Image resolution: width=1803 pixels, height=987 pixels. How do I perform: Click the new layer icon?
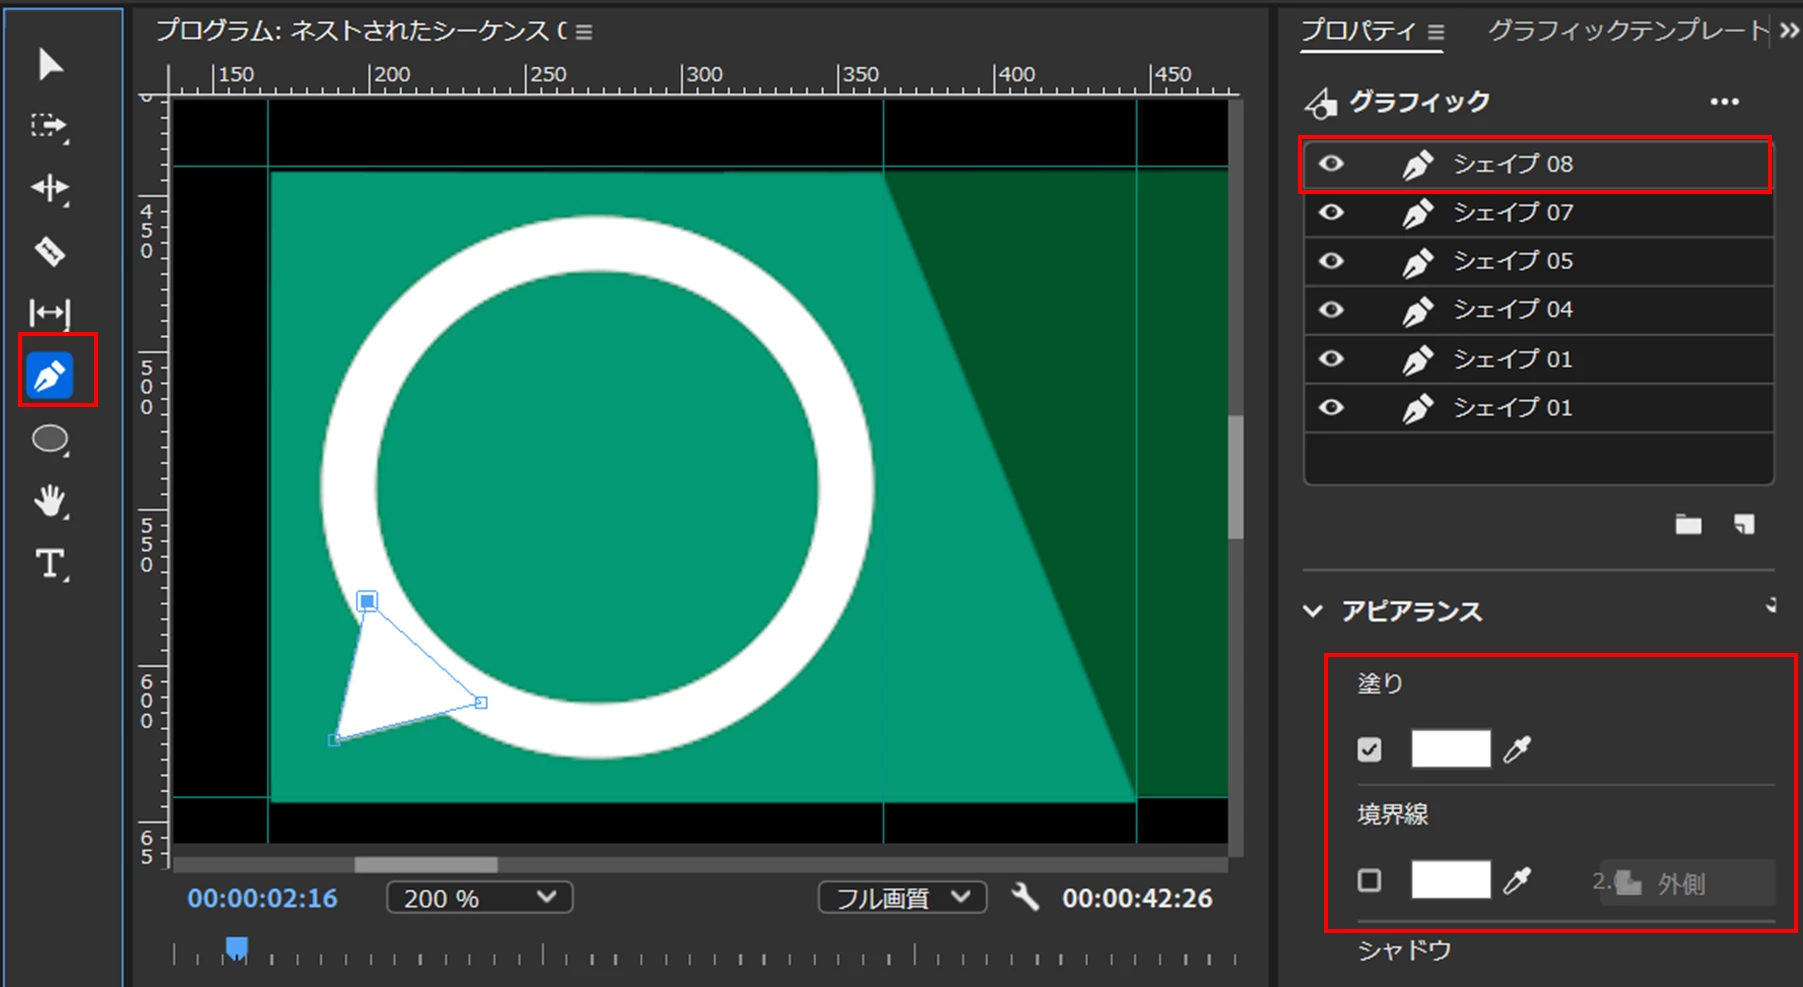[1744, 524]
